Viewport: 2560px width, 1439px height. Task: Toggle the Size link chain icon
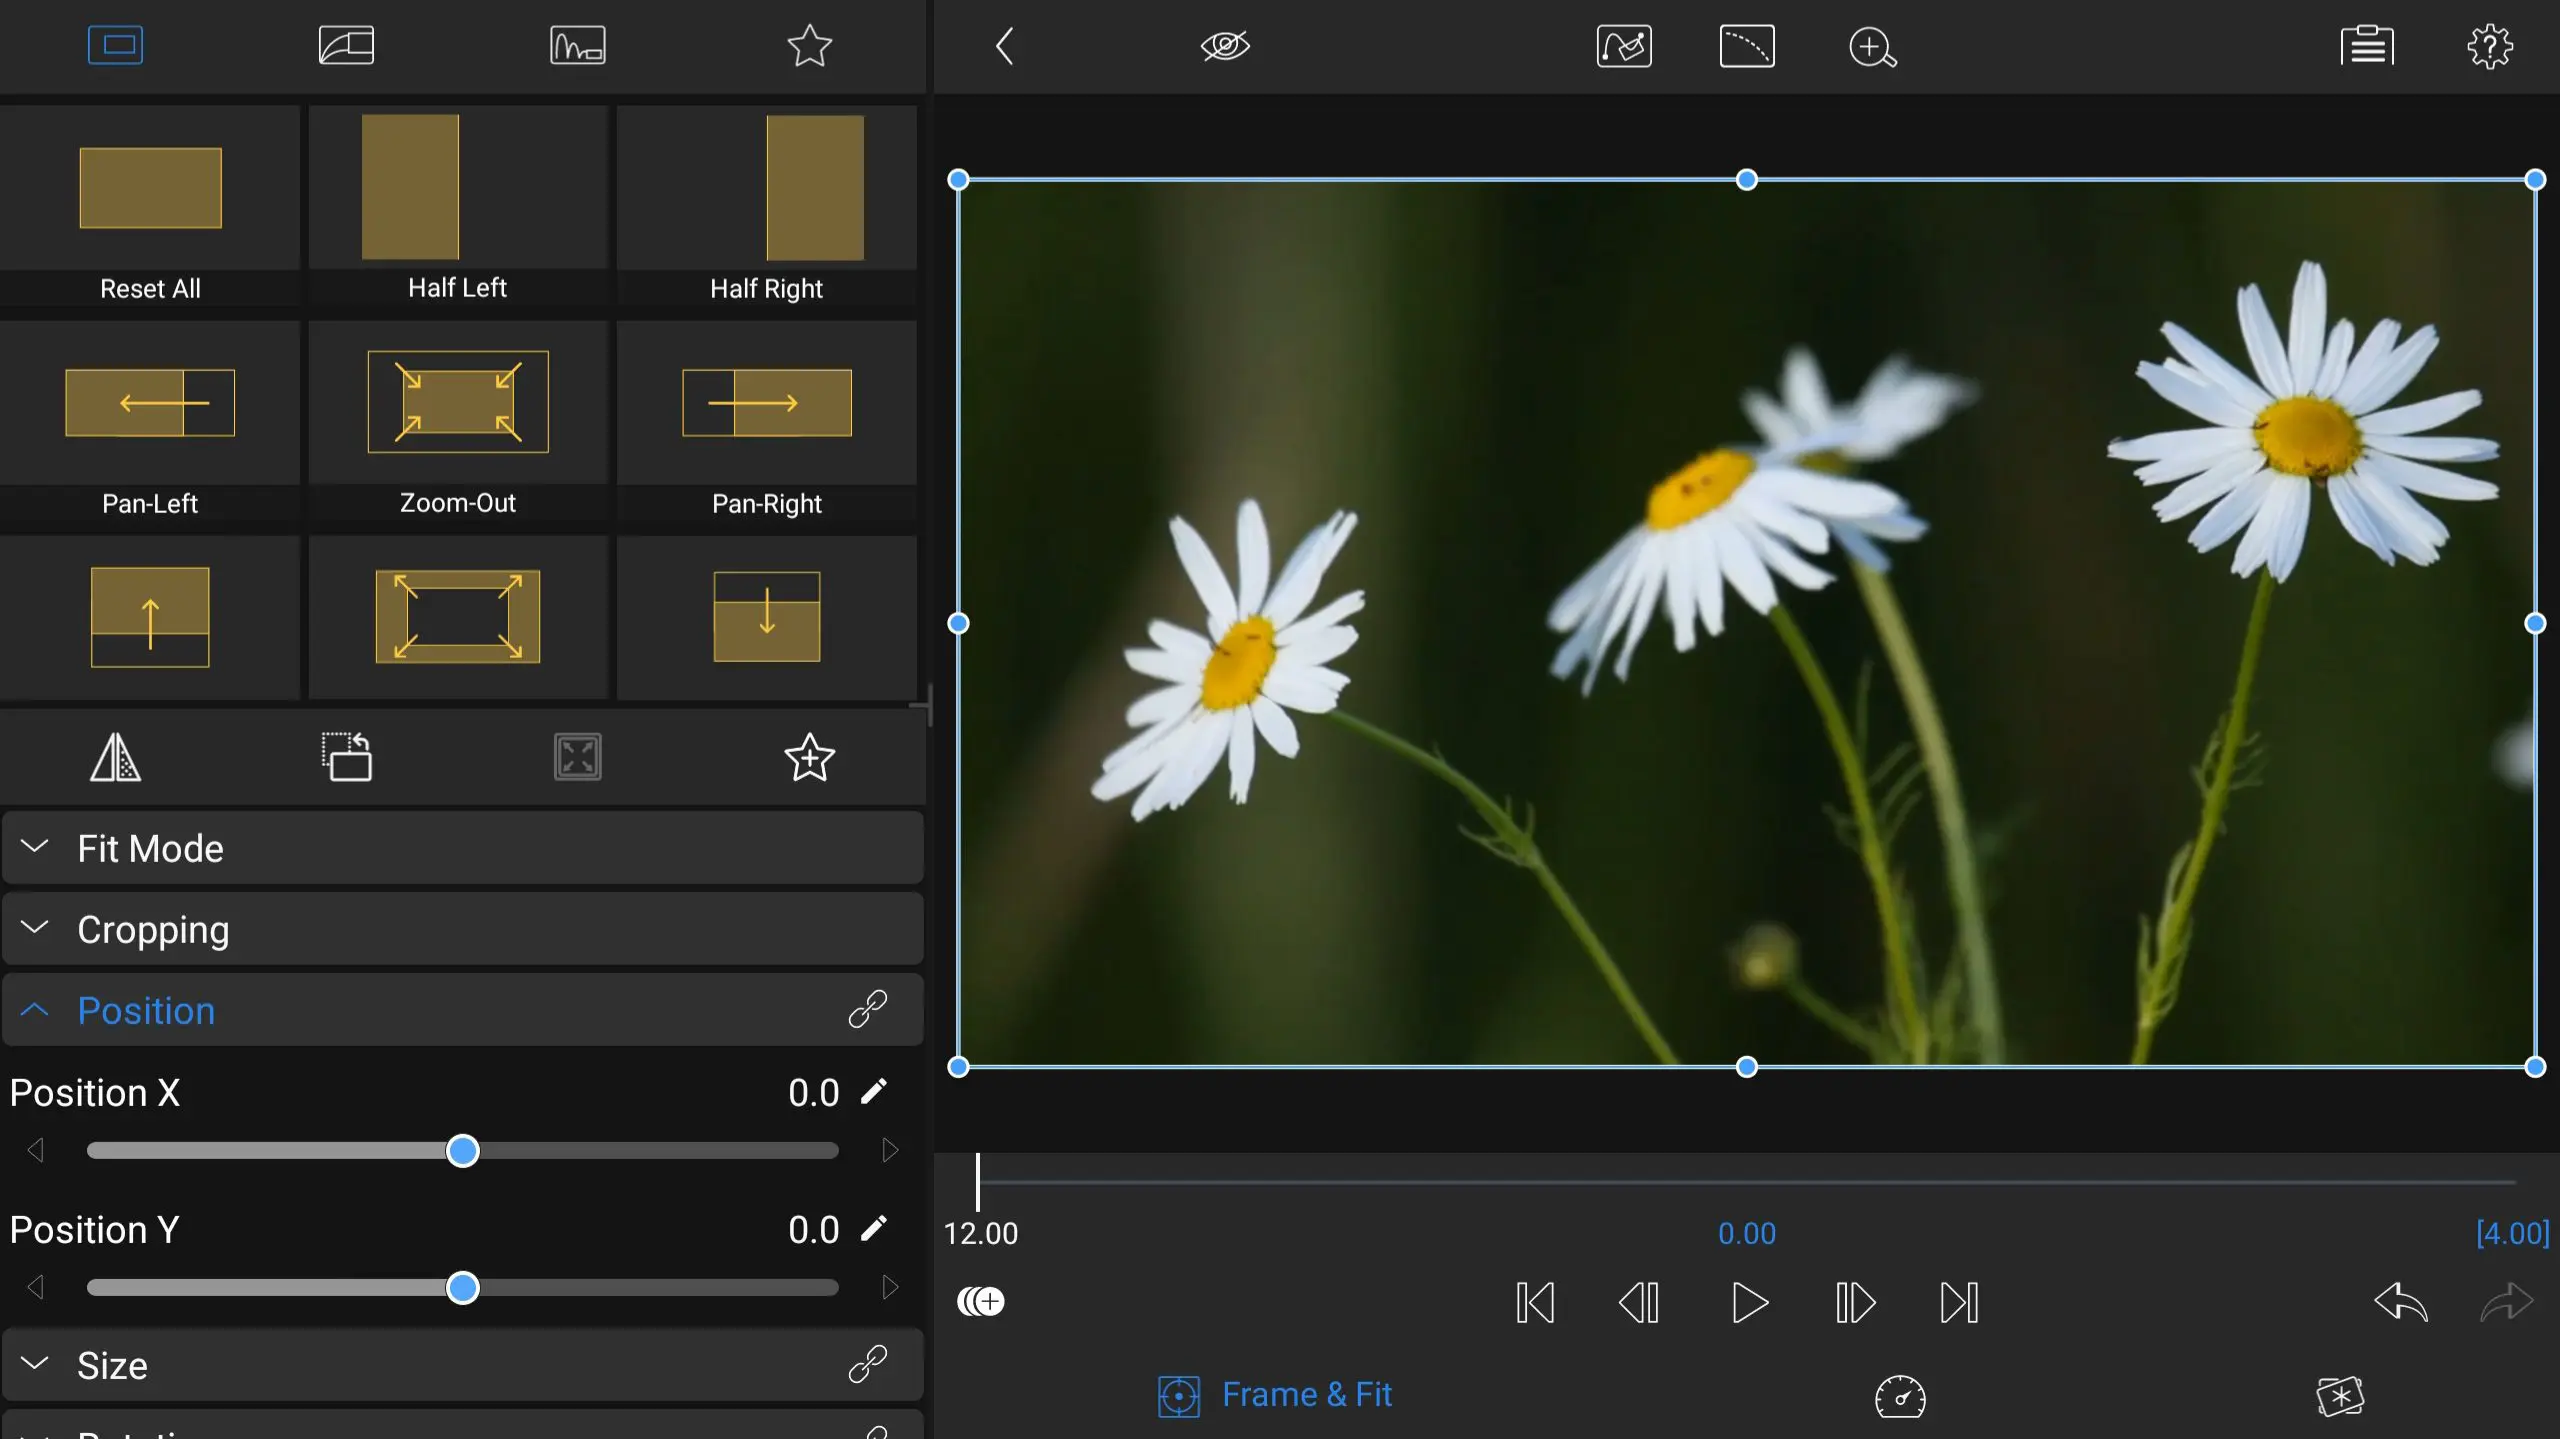tap(867, 1364)
